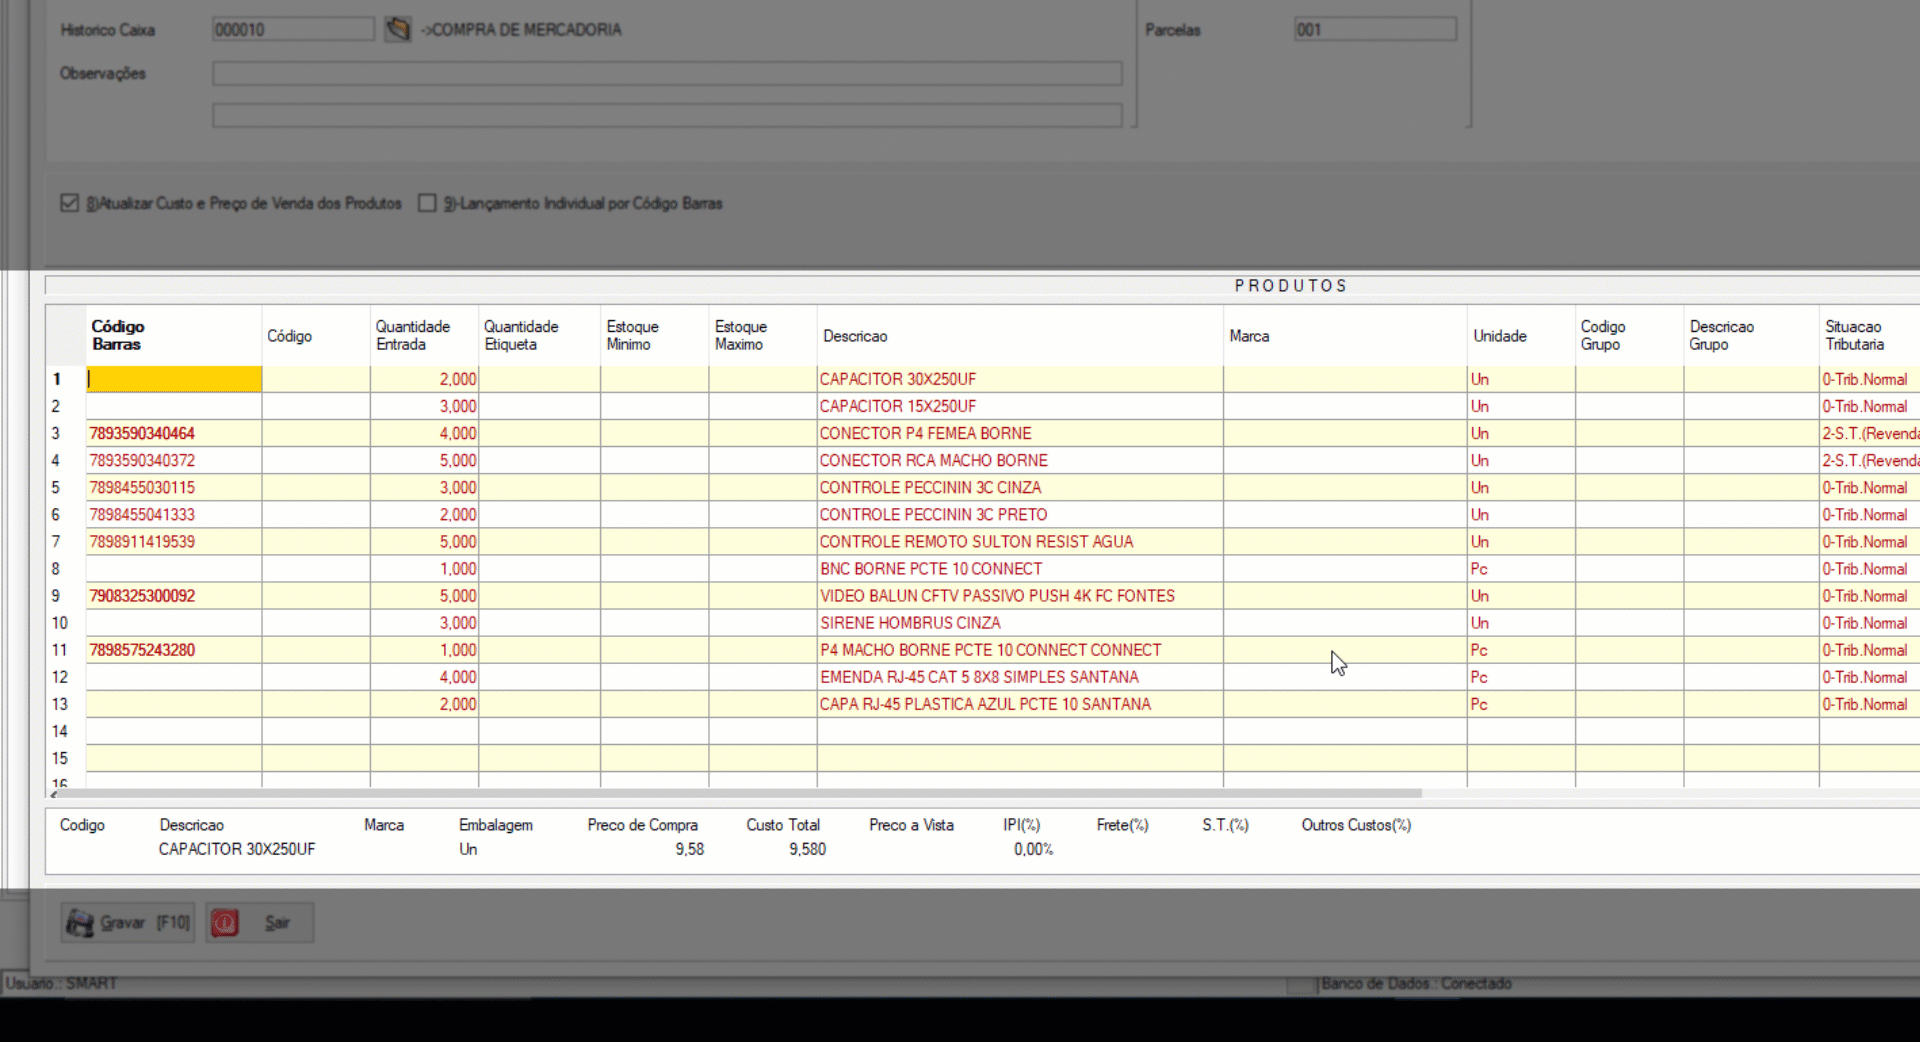The width and height of the screenshot is (1920, 1042).
Task: Click the Gravar [F10] save button
Action: pos(128,923)
